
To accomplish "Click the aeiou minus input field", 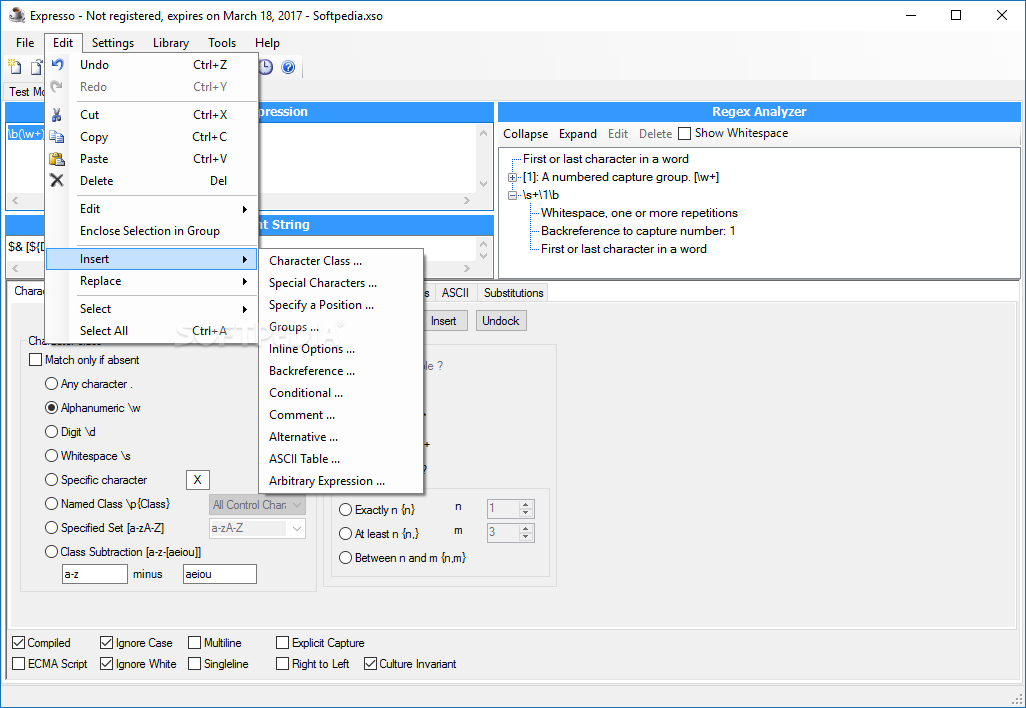I will pyautogui.click(x=220, y=574).
